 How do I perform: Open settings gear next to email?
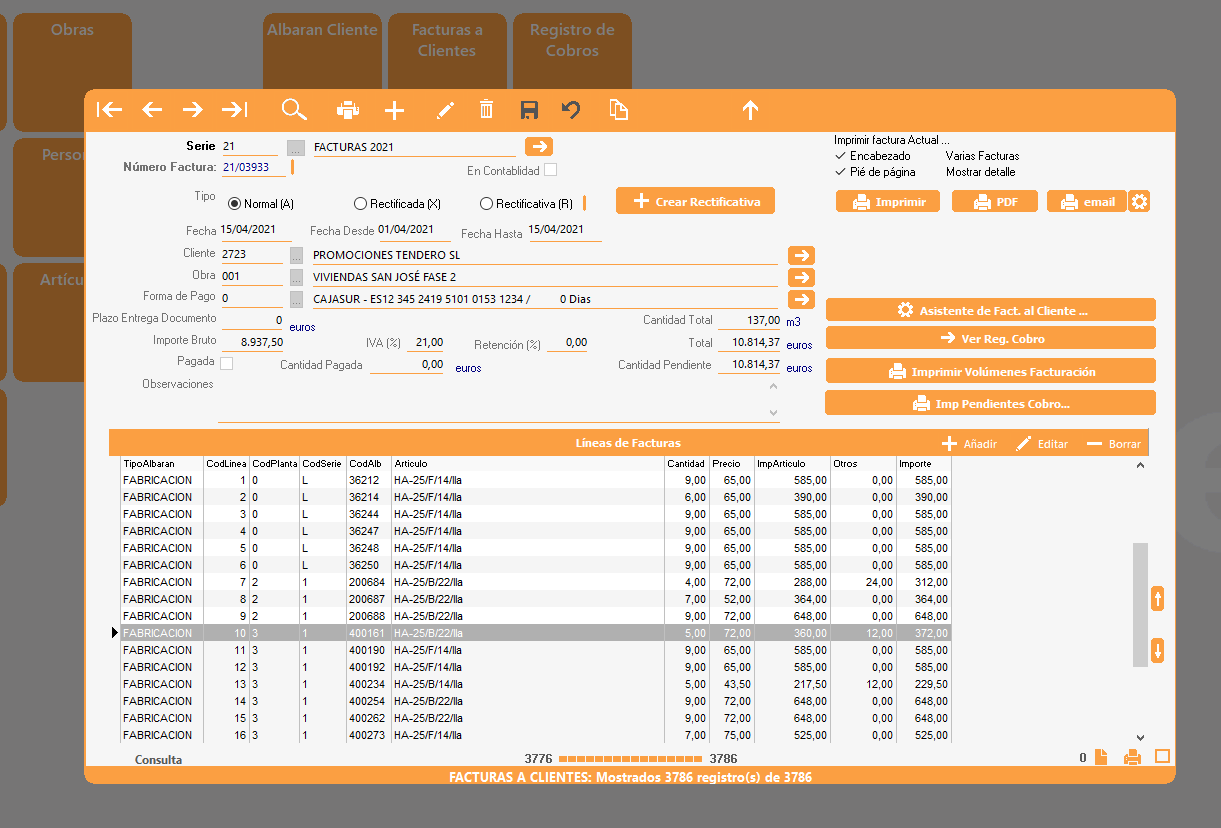[x=1139, y=202]
